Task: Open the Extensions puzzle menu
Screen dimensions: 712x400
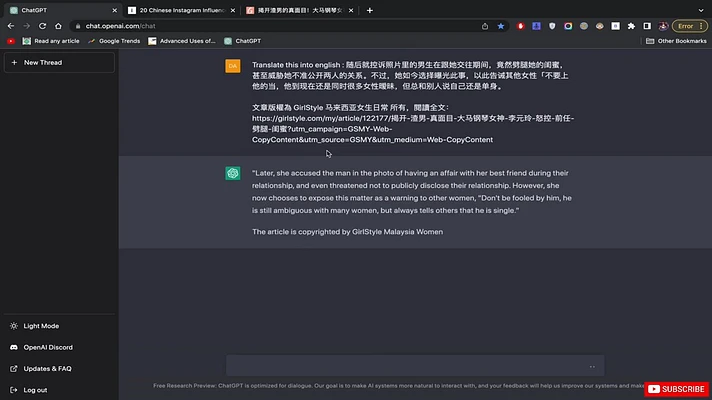Action: tap(631, 26)
